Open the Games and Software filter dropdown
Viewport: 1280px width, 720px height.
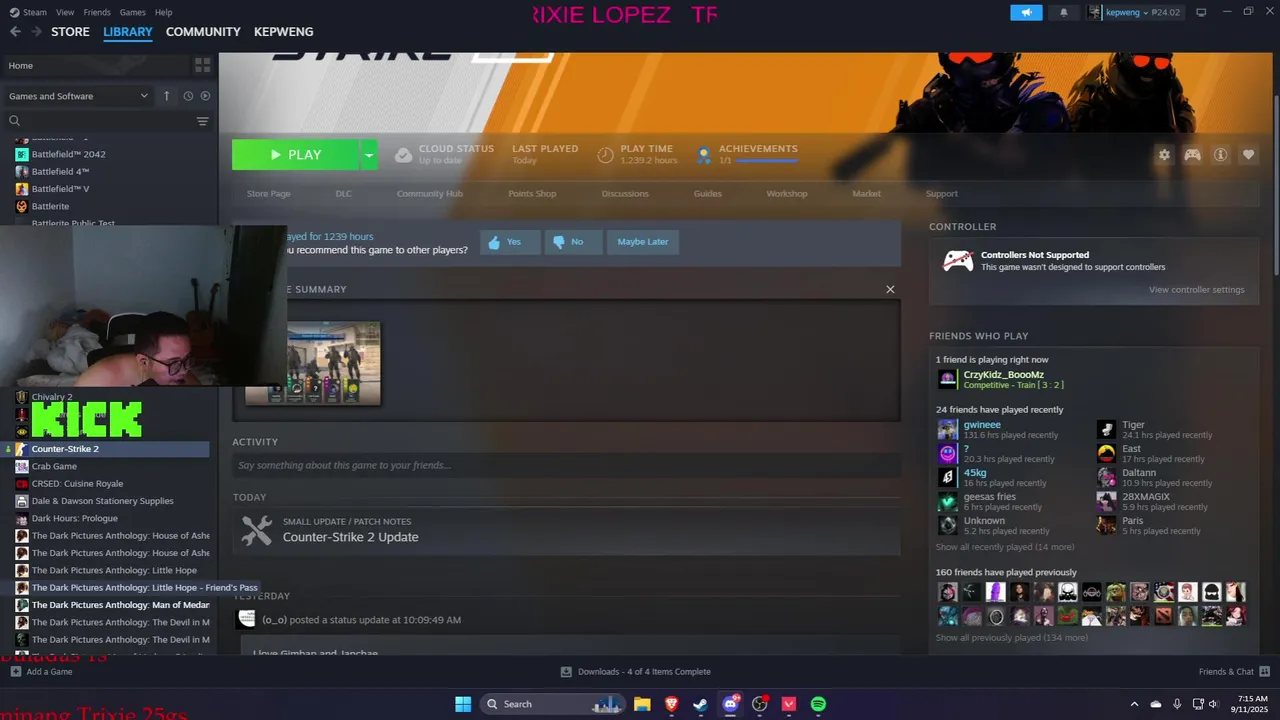(78, 96)
